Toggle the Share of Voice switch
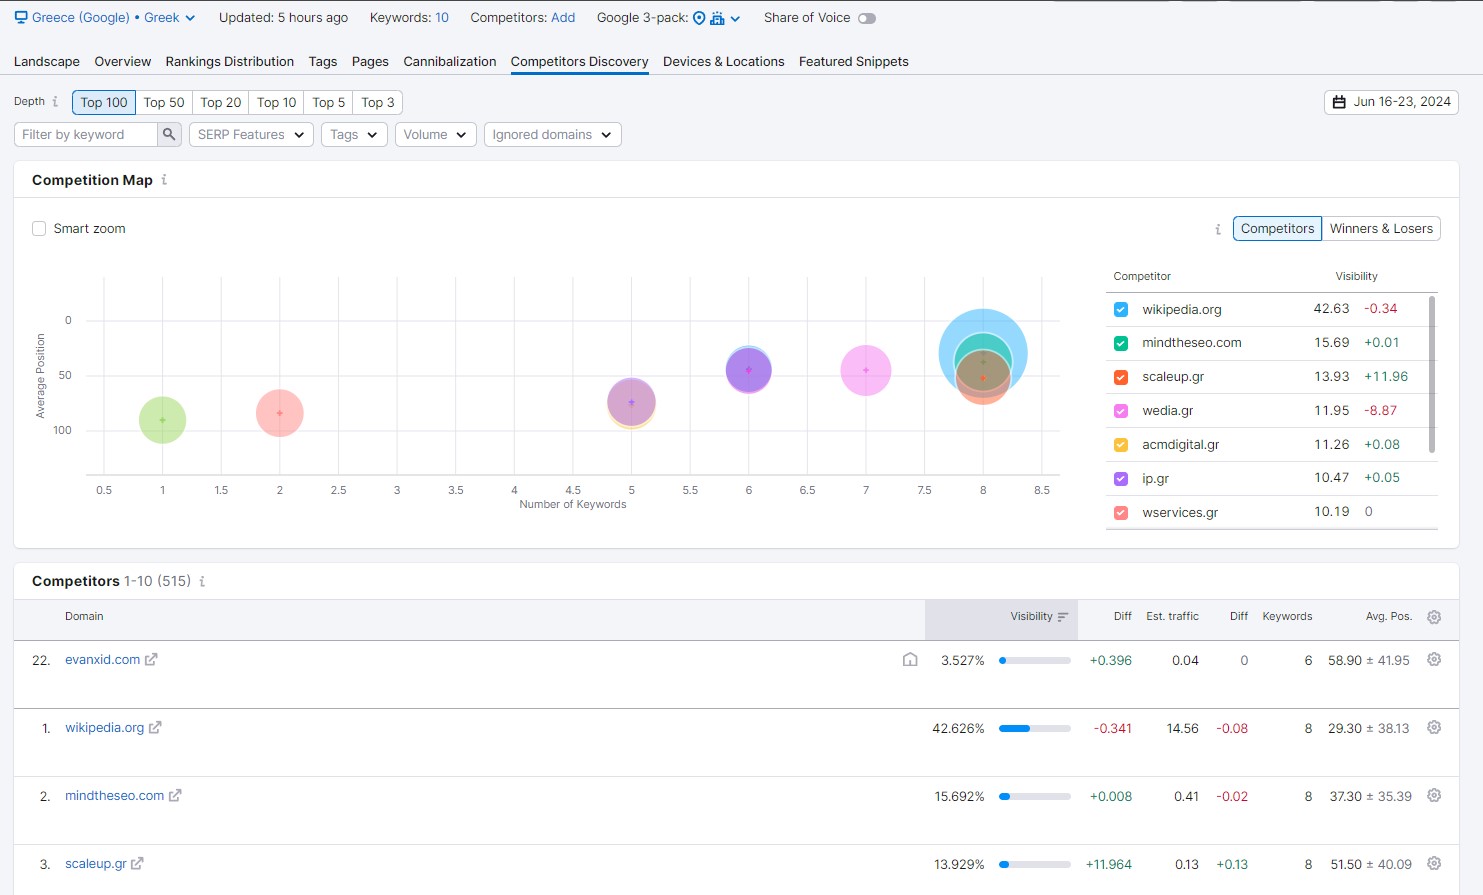The width and height of the screenshot is (1483, 895). (x=866, y=18)
